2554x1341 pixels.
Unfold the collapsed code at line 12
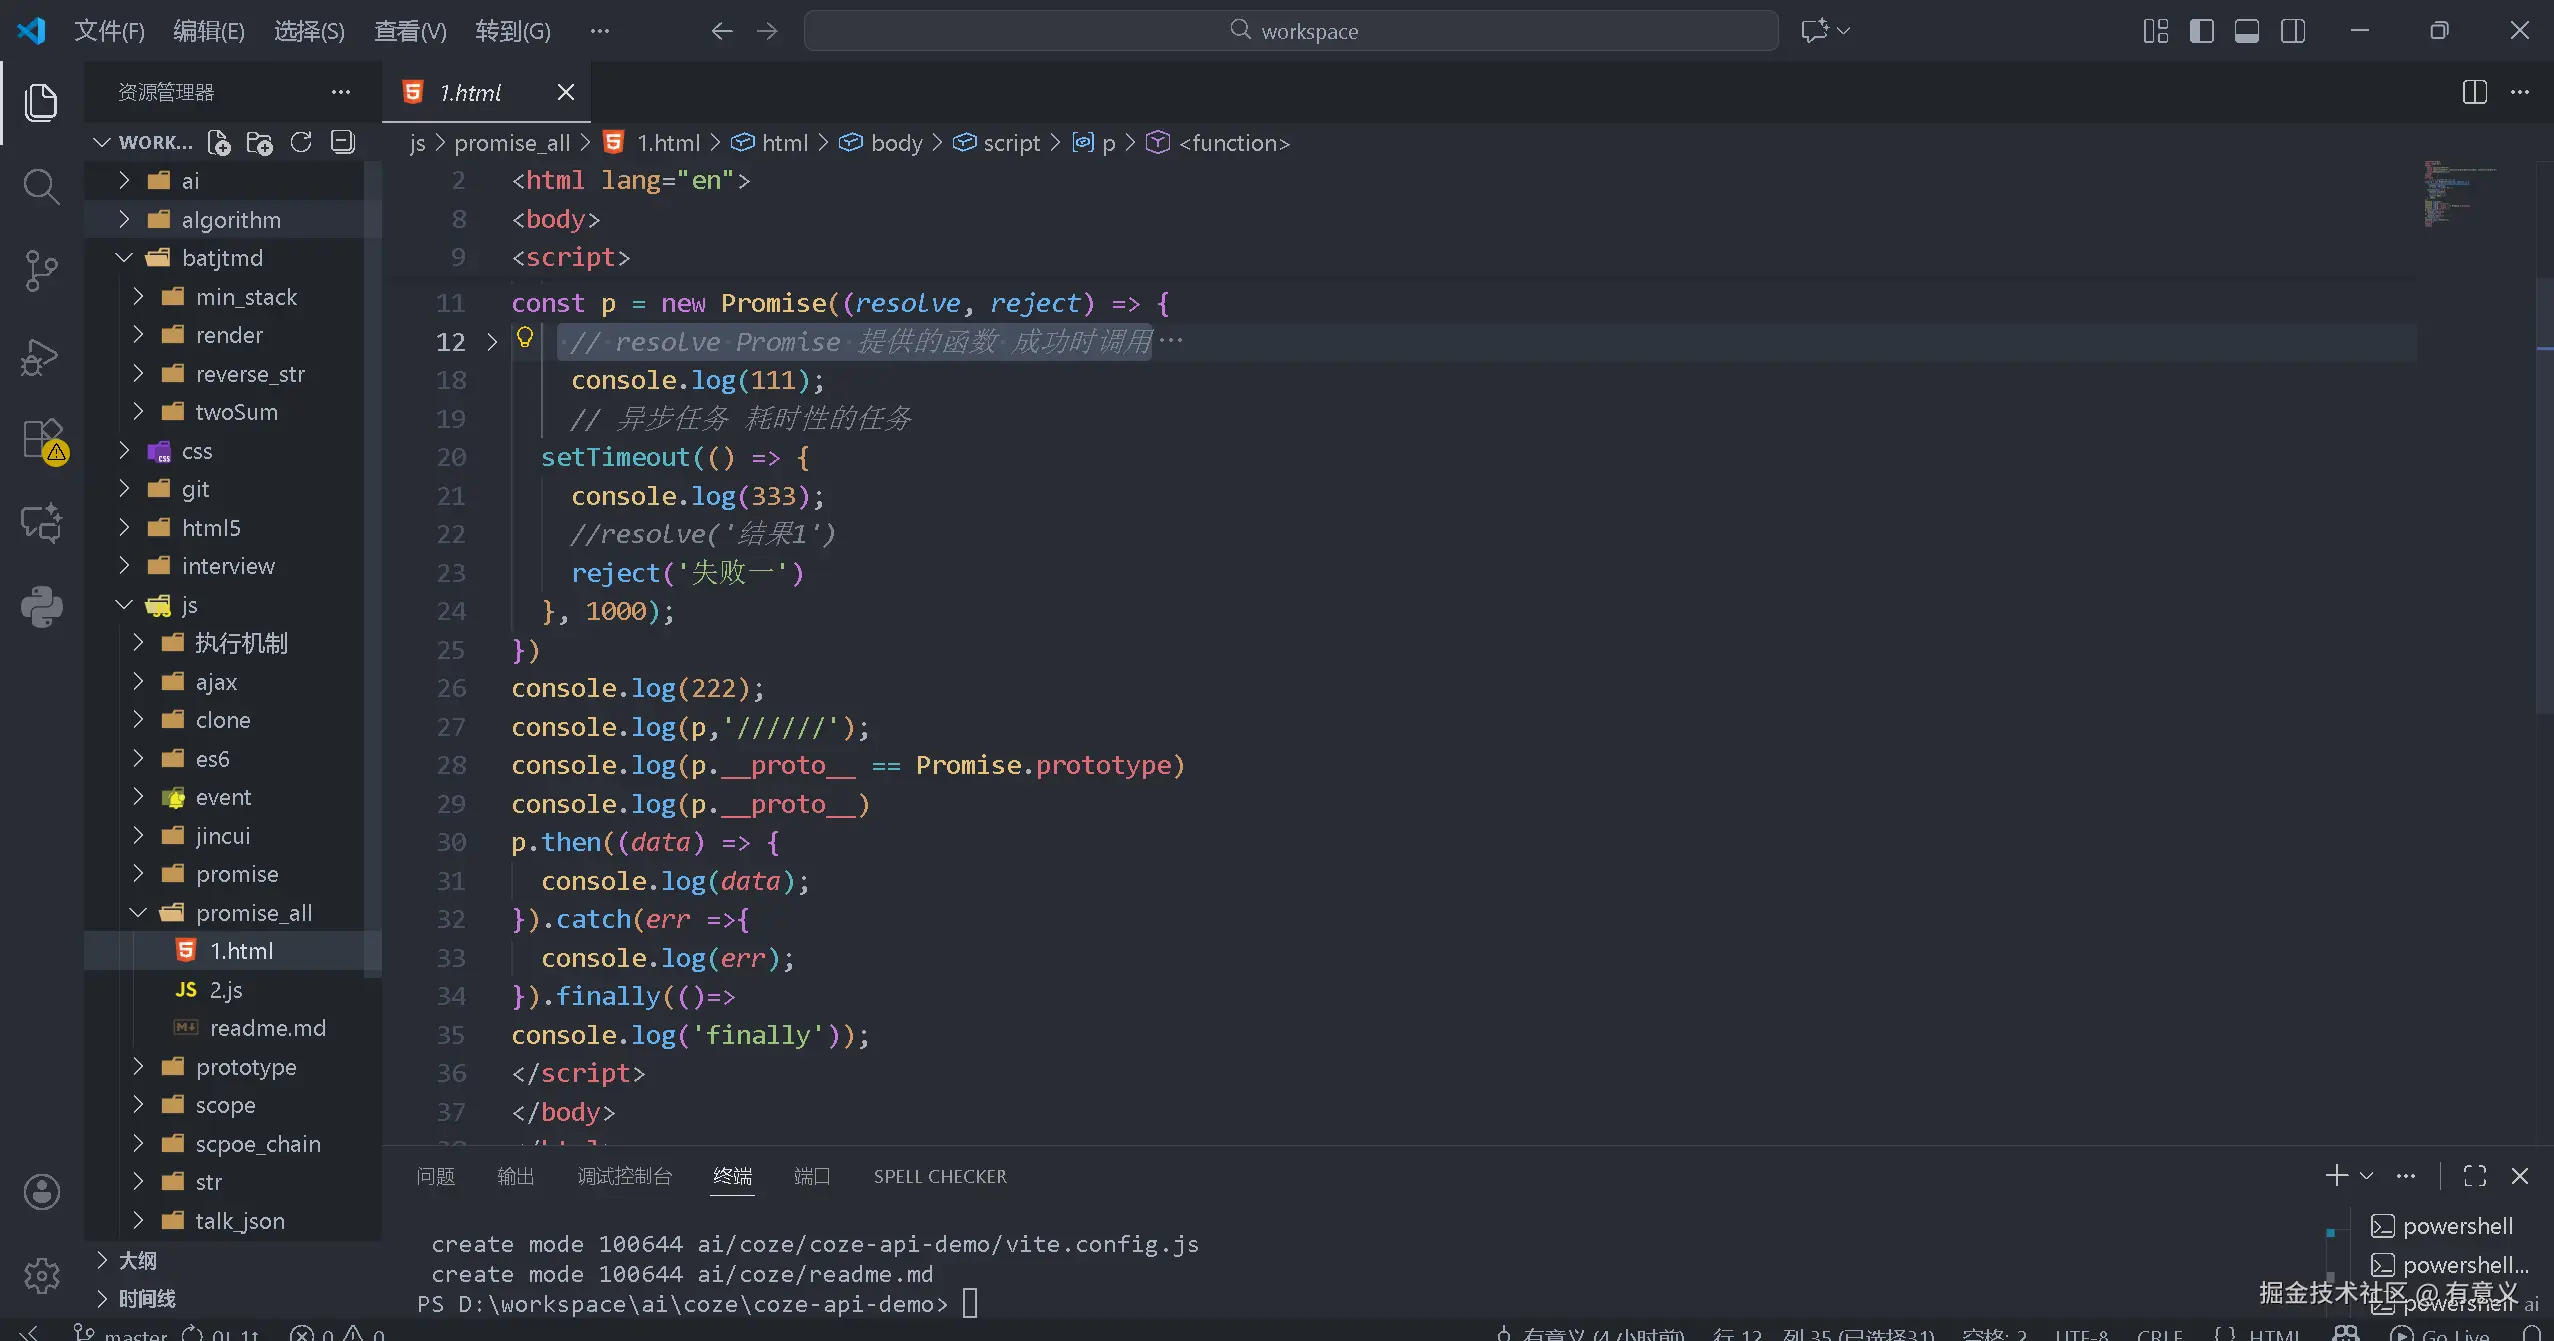tap(491, 342)
